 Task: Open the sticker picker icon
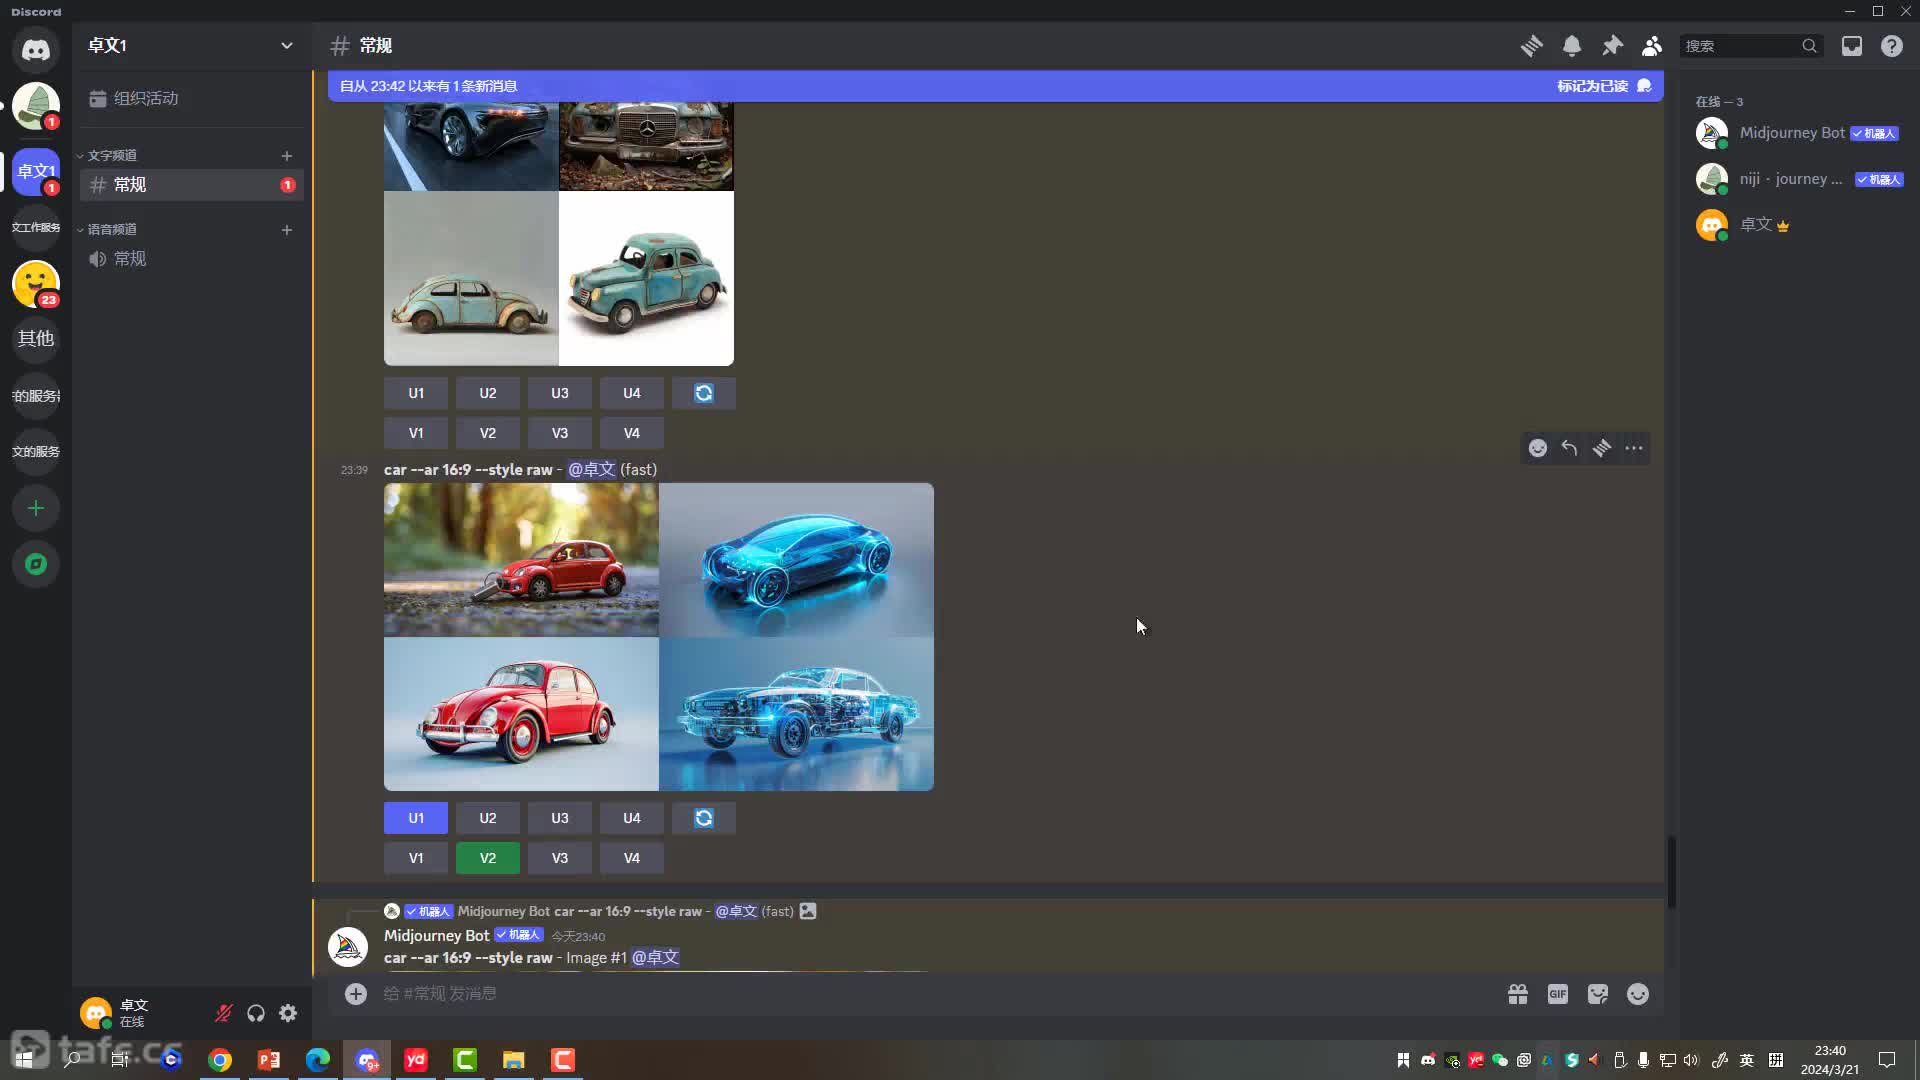(x=1598, y=994)
